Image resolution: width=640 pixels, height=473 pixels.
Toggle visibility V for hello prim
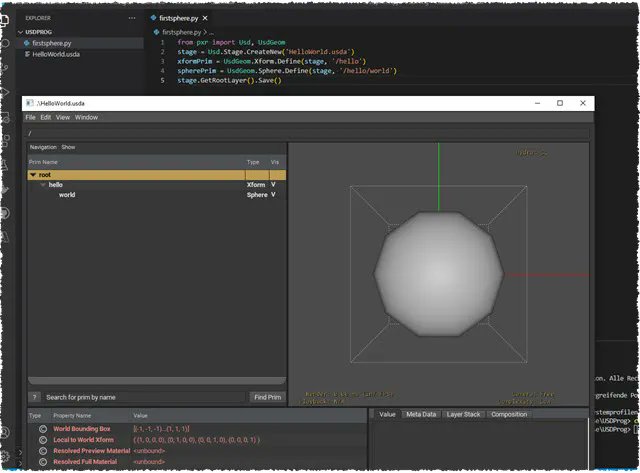pyautogui.click(x=273, y=184)
